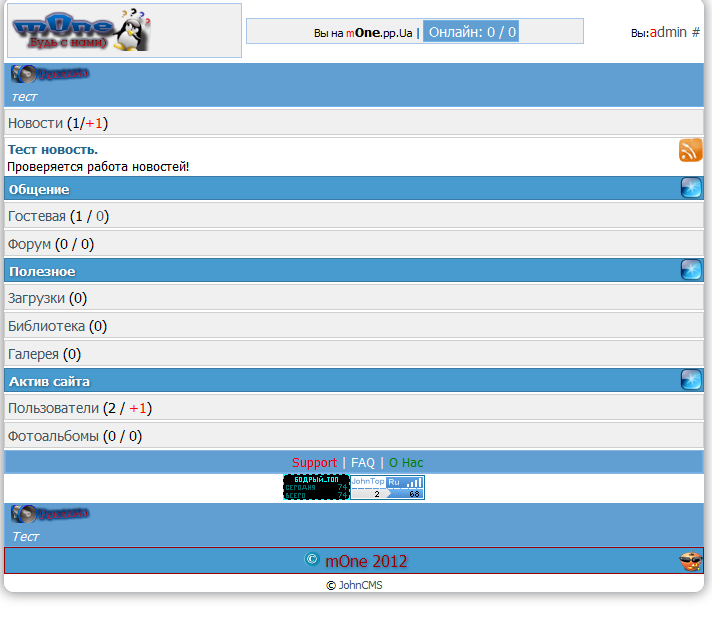This screenshot has width=712, height=618.
Task: Open the Библиотека library page
Action: (46, 326)
